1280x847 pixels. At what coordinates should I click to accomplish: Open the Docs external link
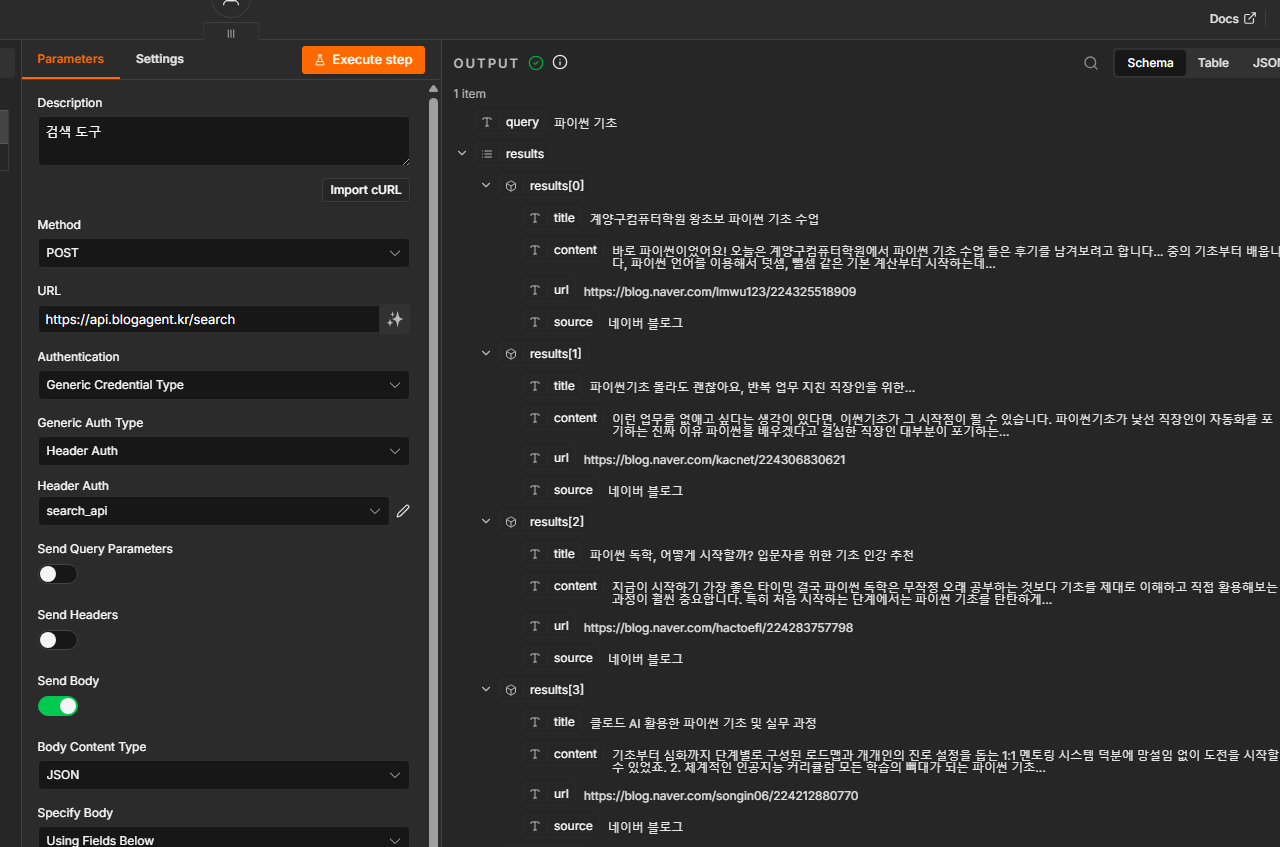[1232, 18]
